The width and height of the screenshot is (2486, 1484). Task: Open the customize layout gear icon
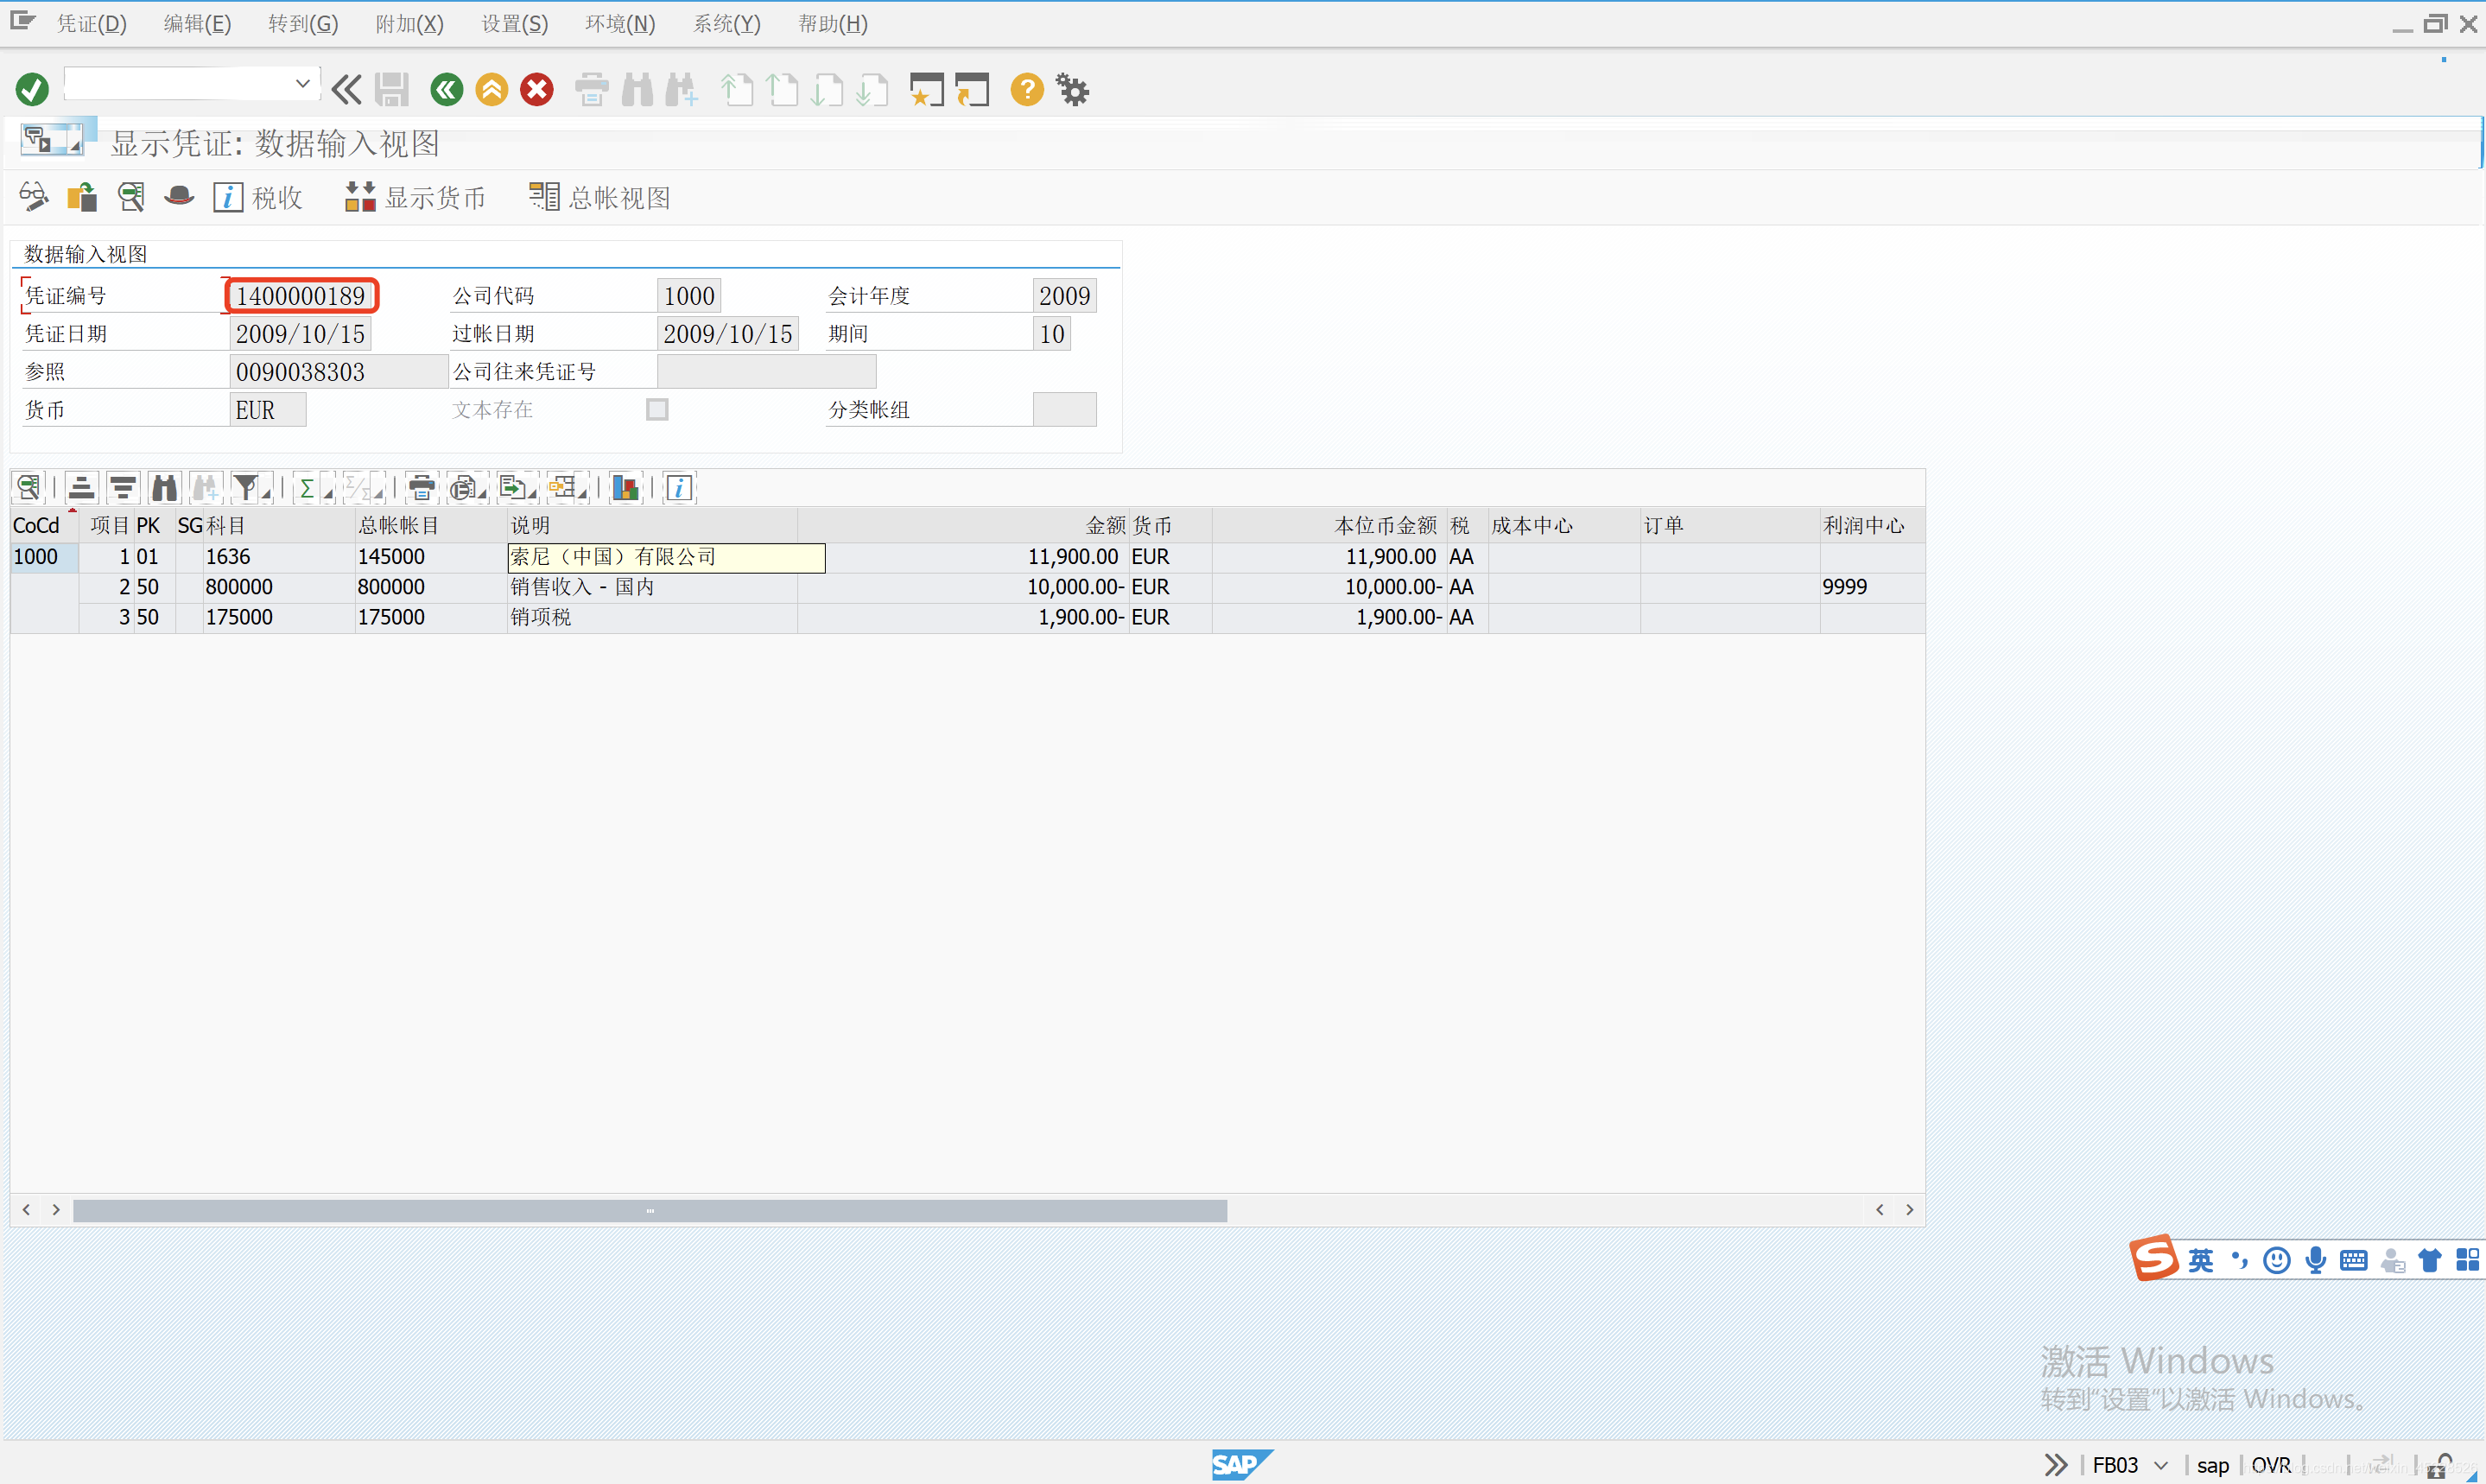pos(1073,90)
